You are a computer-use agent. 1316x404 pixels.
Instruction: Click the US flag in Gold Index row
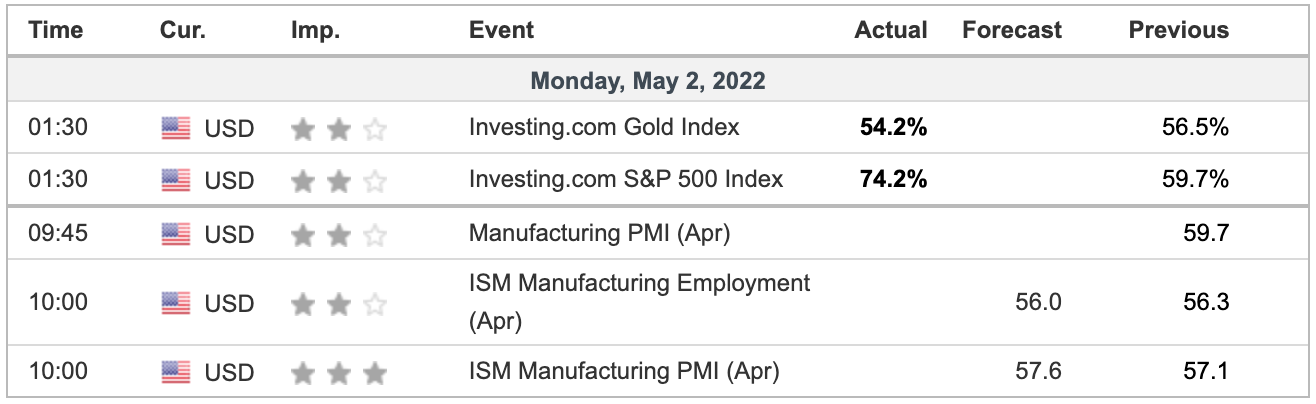(x=175, y=128)
